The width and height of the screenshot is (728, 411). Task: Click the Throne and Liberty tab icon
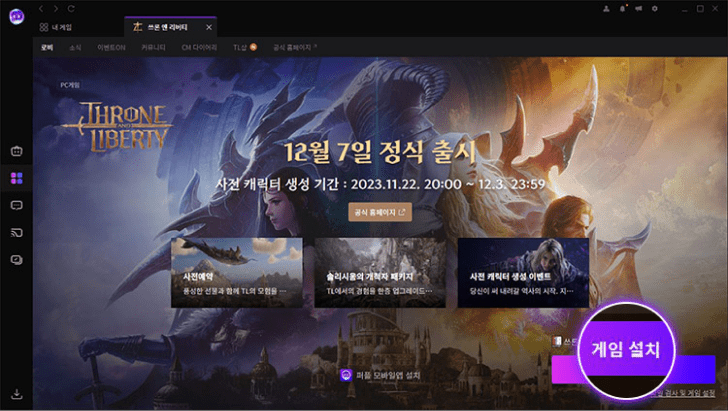click(137, 27)
